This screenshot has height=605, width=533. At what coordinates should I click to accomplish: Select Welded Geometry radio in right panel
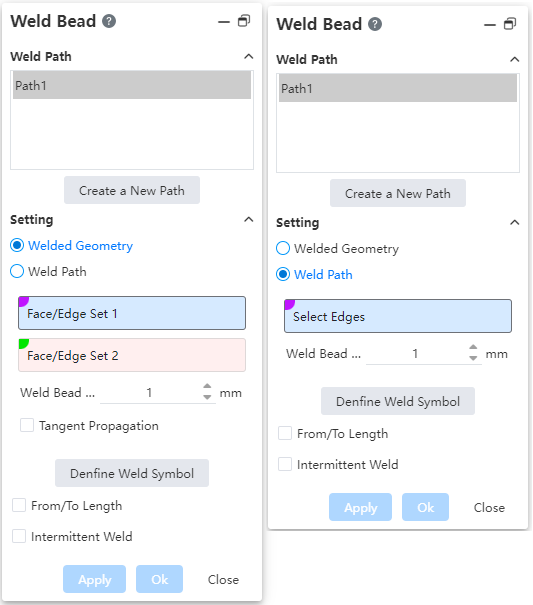pos(283,248)
